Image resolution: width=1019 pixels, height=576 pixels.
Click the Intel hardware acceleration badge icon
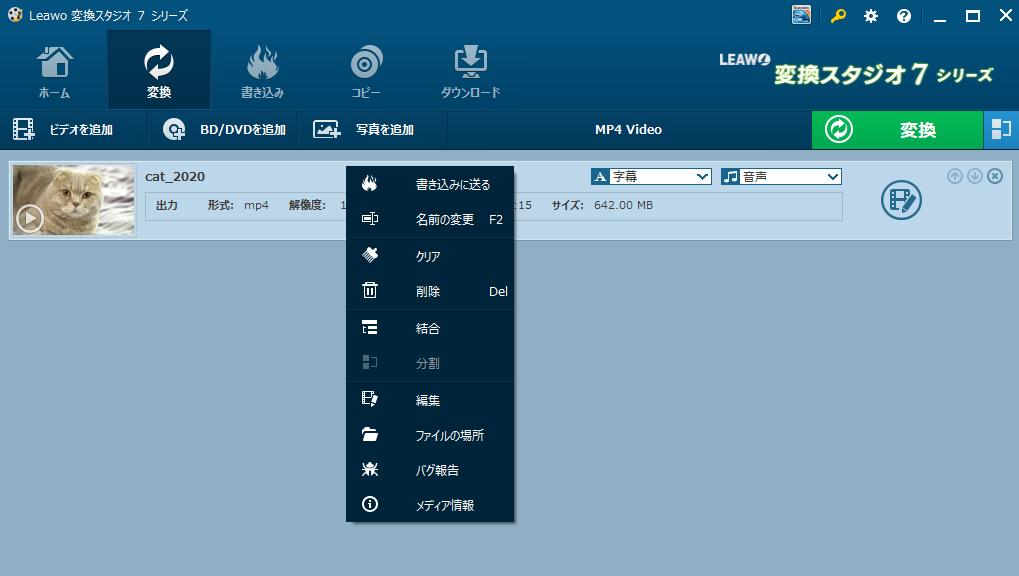click(802, 15)
